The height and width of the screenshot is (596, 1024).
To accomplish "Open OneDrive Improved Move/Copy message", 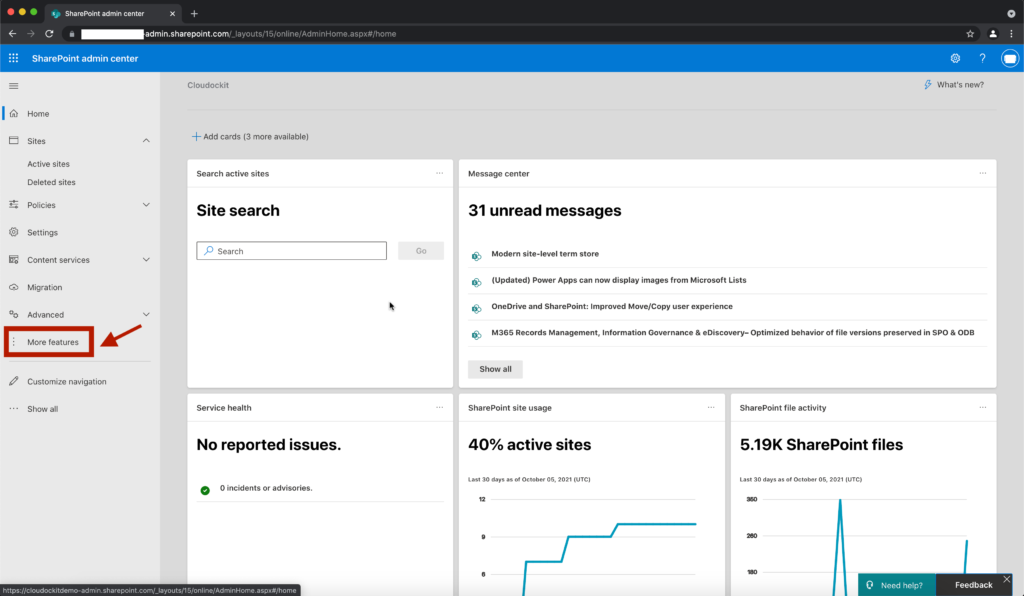I will pyautogui.click(x=612, y=306).
